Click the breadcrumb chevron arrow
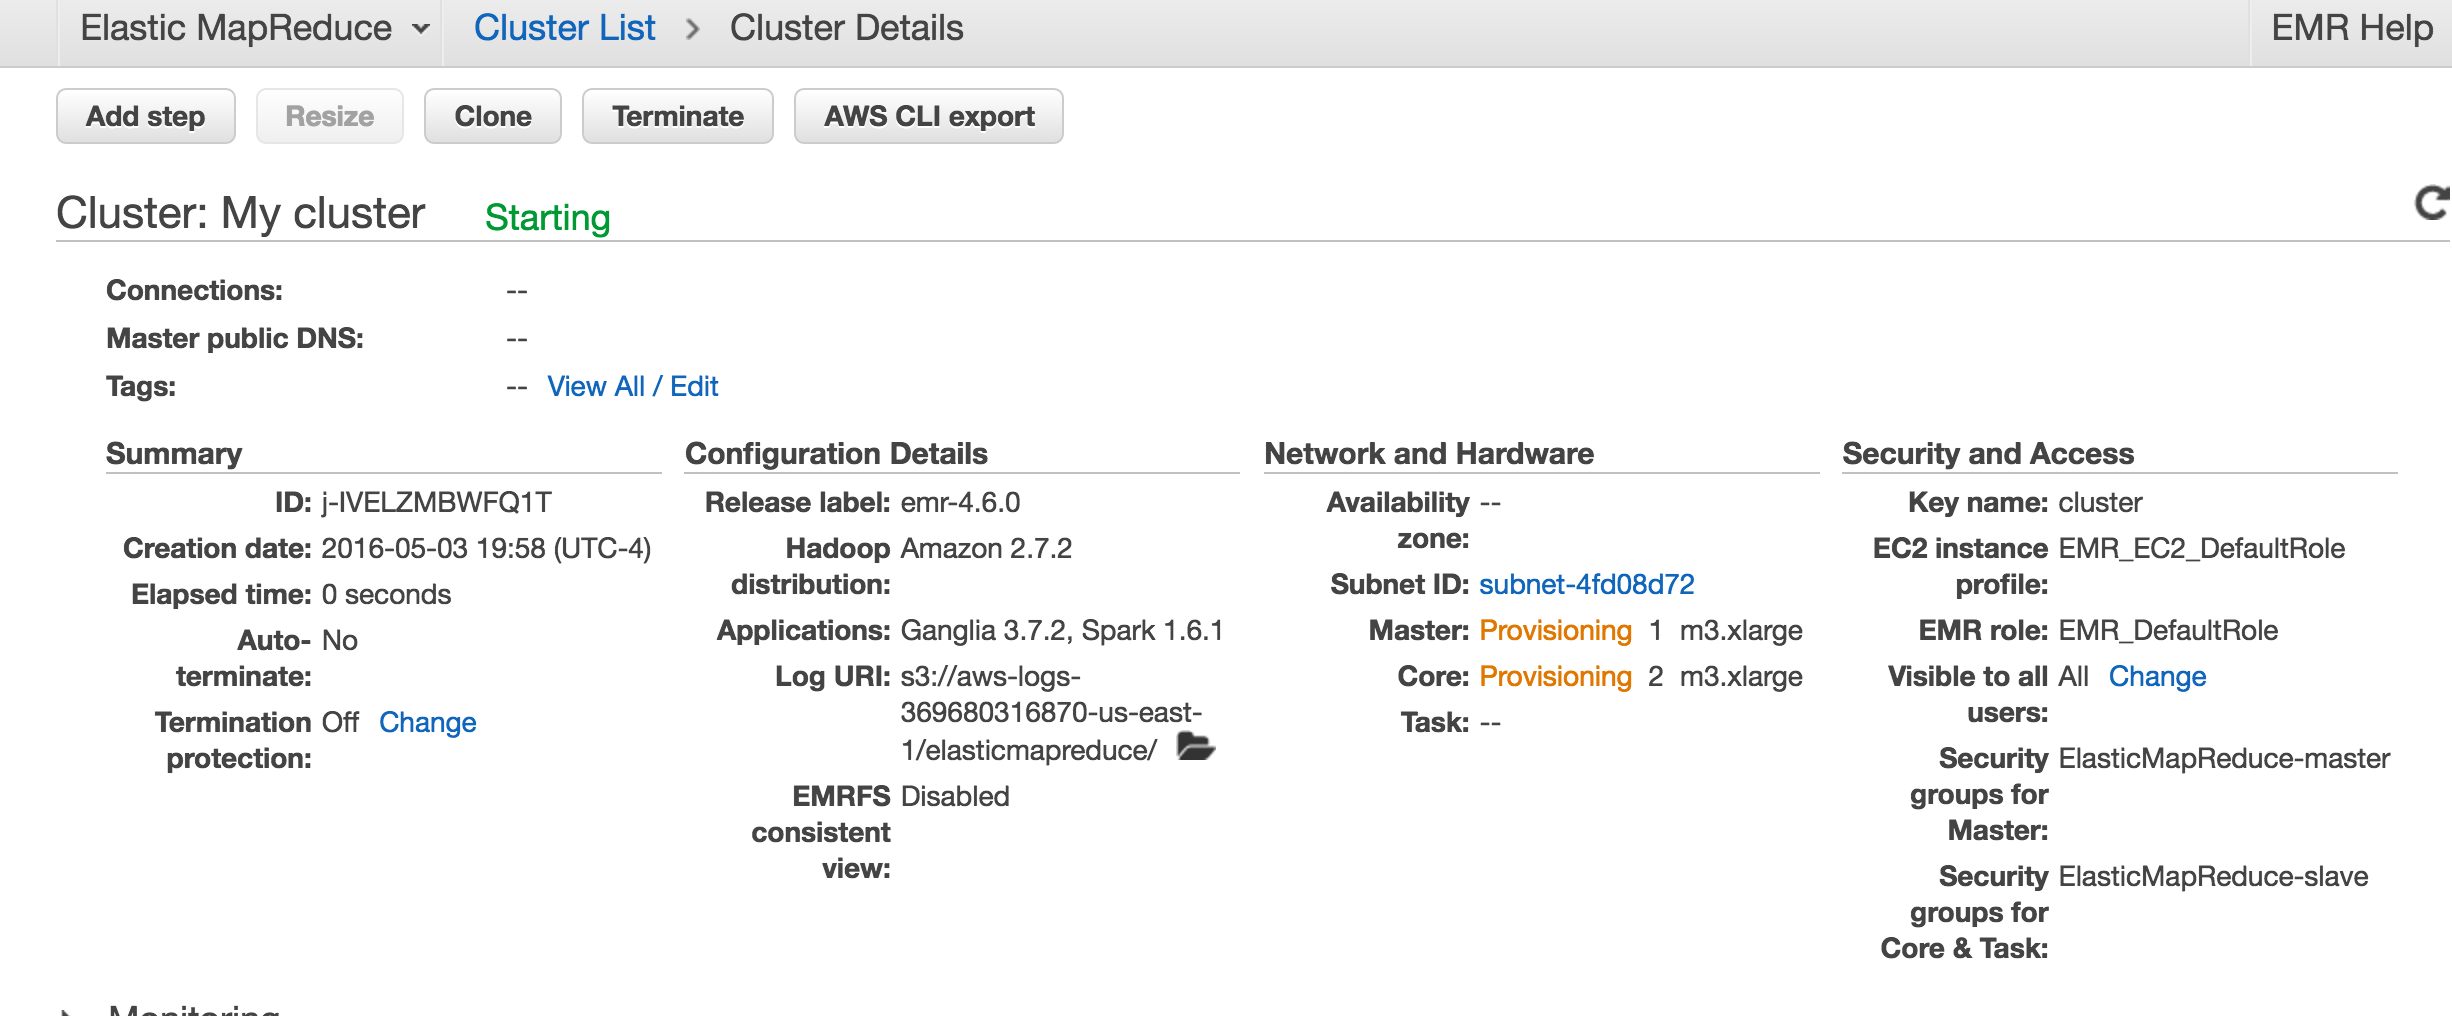 pyautogui.click(x=692, y=29)
